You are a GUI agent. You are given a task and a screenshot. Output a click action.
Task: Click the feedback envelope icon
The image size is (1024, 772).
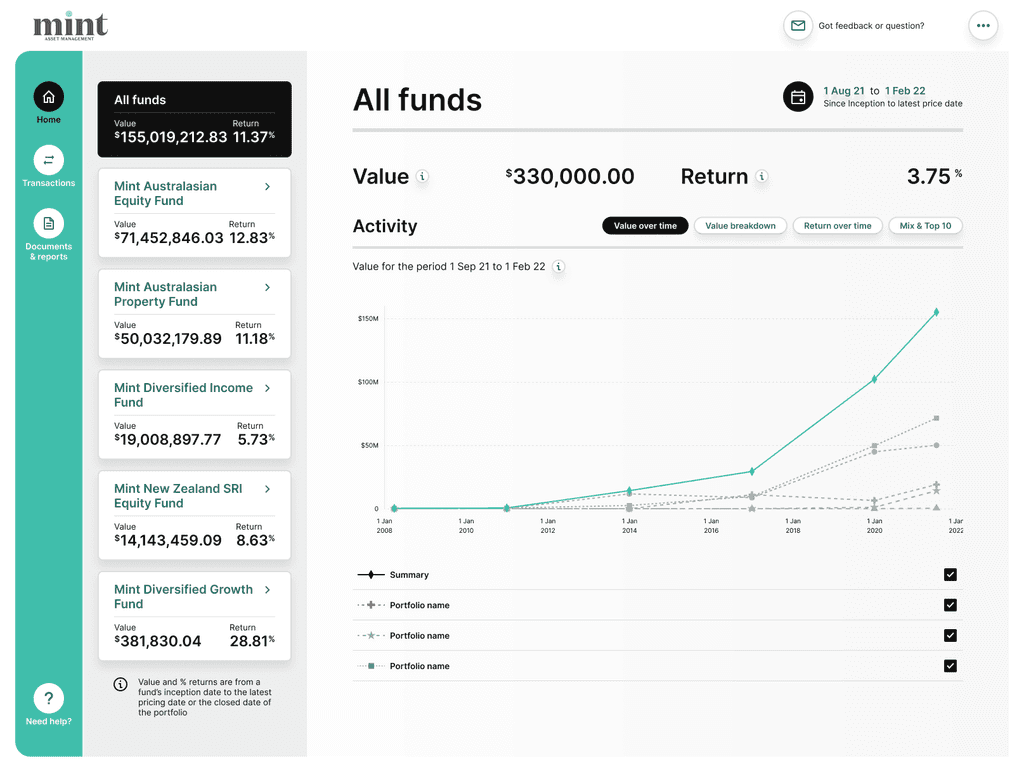797,25
